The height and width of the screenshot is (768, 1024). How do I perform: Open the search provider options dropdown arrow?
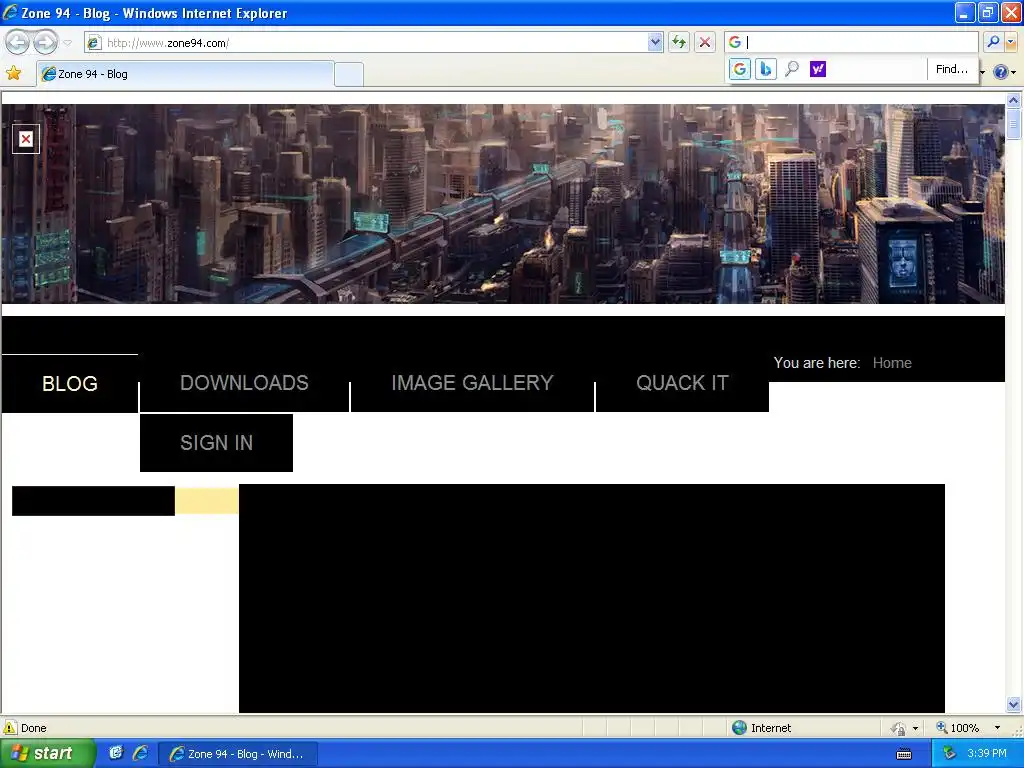click(x=1011, y=42)
